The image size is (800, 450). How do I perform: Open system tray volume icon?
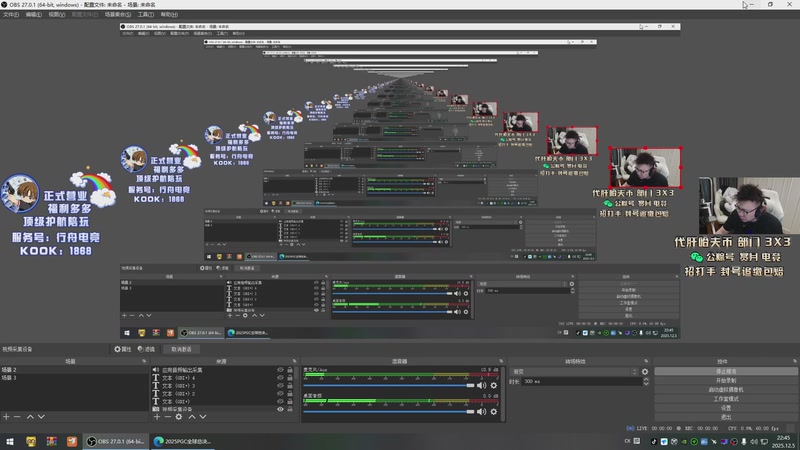click(754, 441)
